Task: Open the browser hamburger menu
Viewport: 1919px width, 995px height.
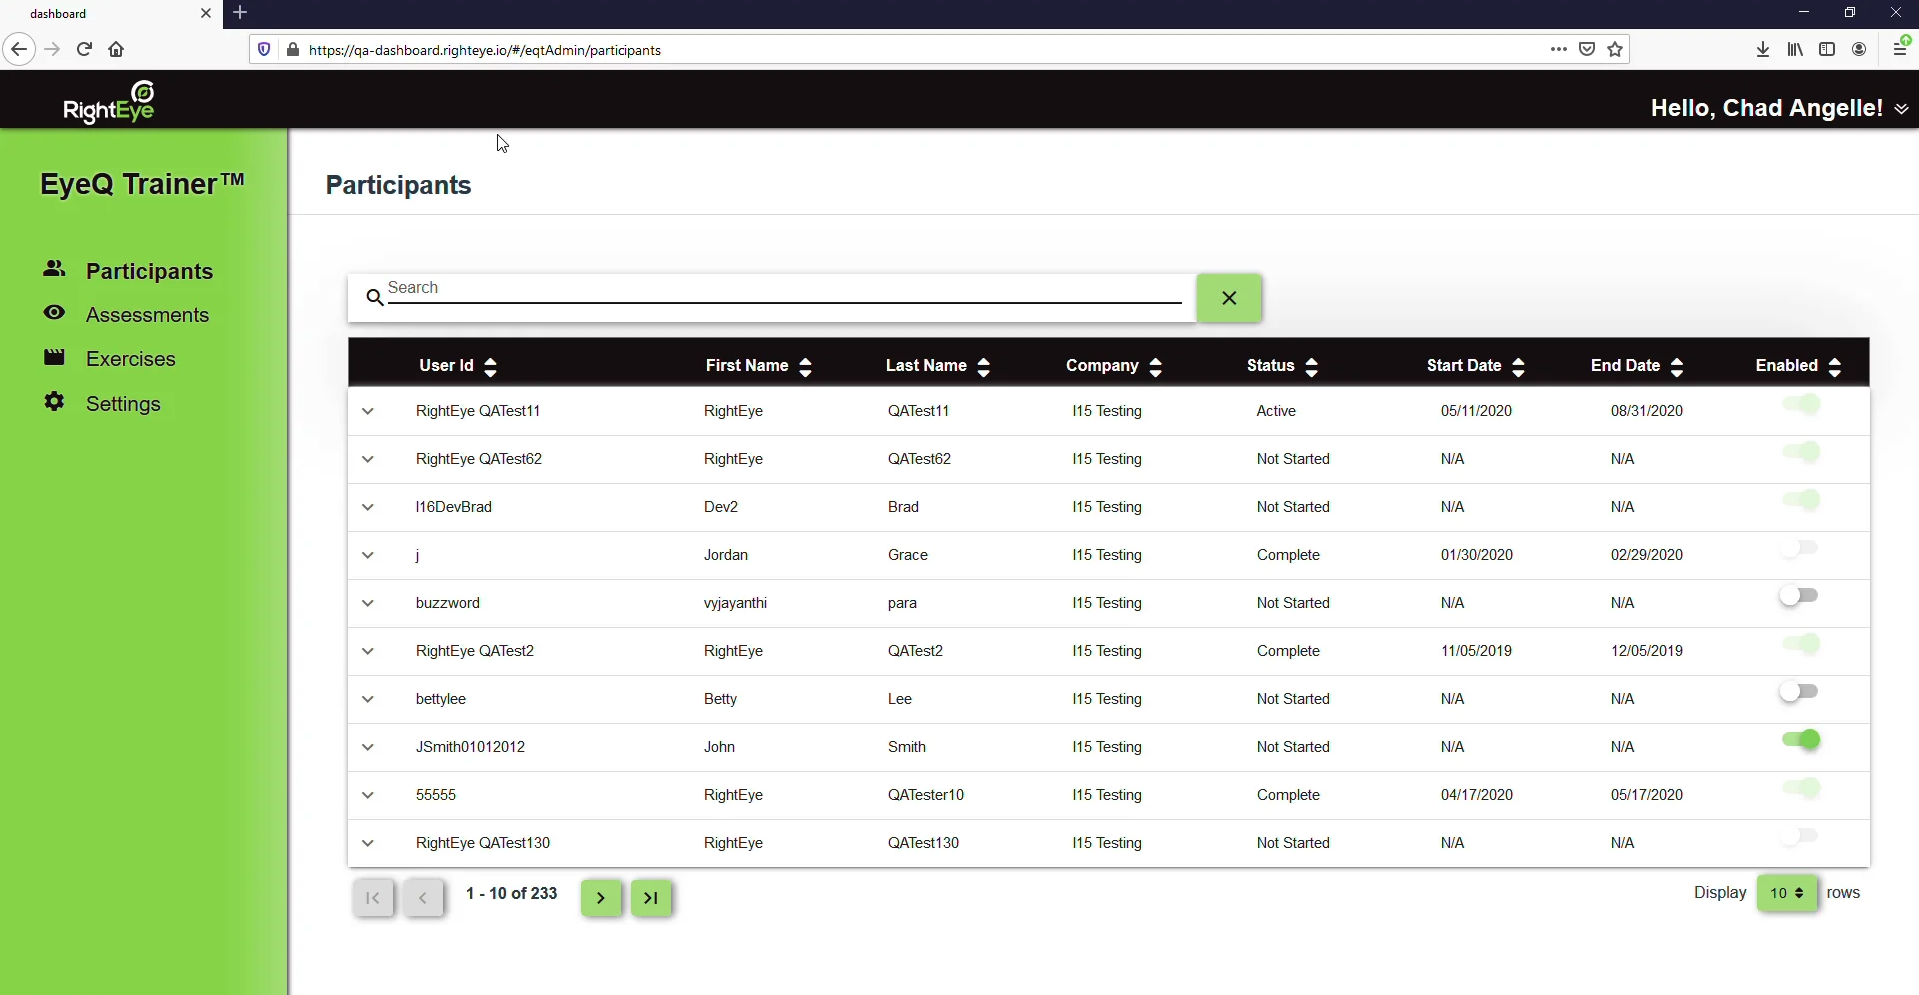Action: 1900,49
